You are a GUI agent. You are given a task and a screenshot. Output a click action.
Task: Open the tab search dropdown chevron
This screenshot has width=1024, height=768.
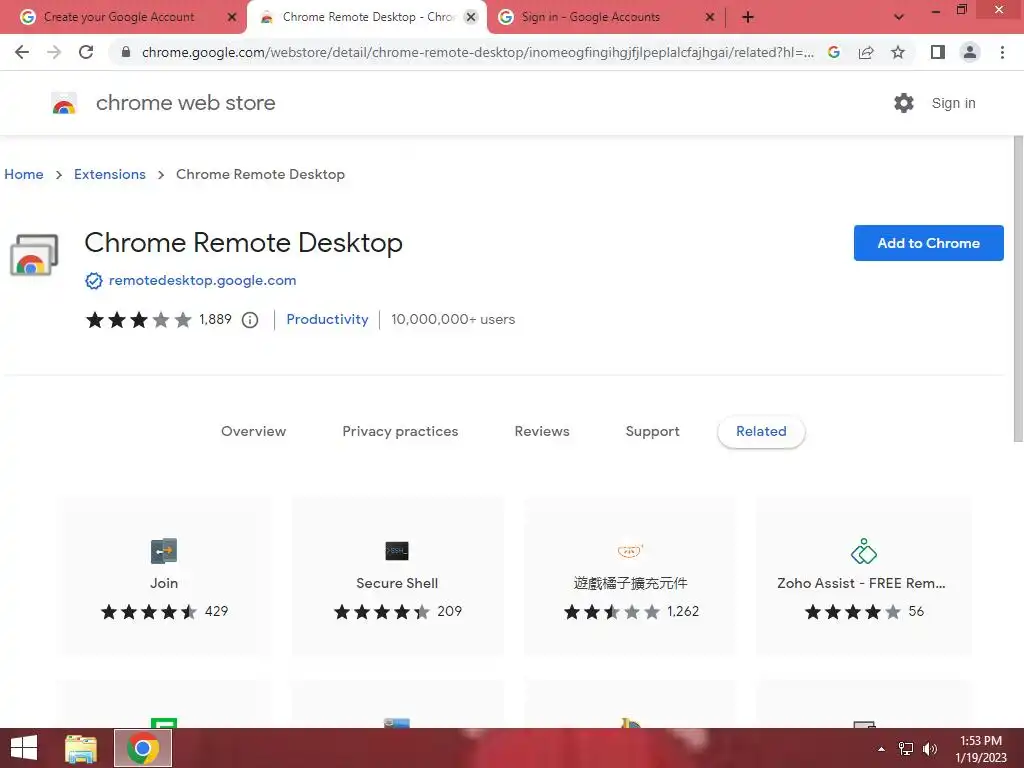click(899, 17)
